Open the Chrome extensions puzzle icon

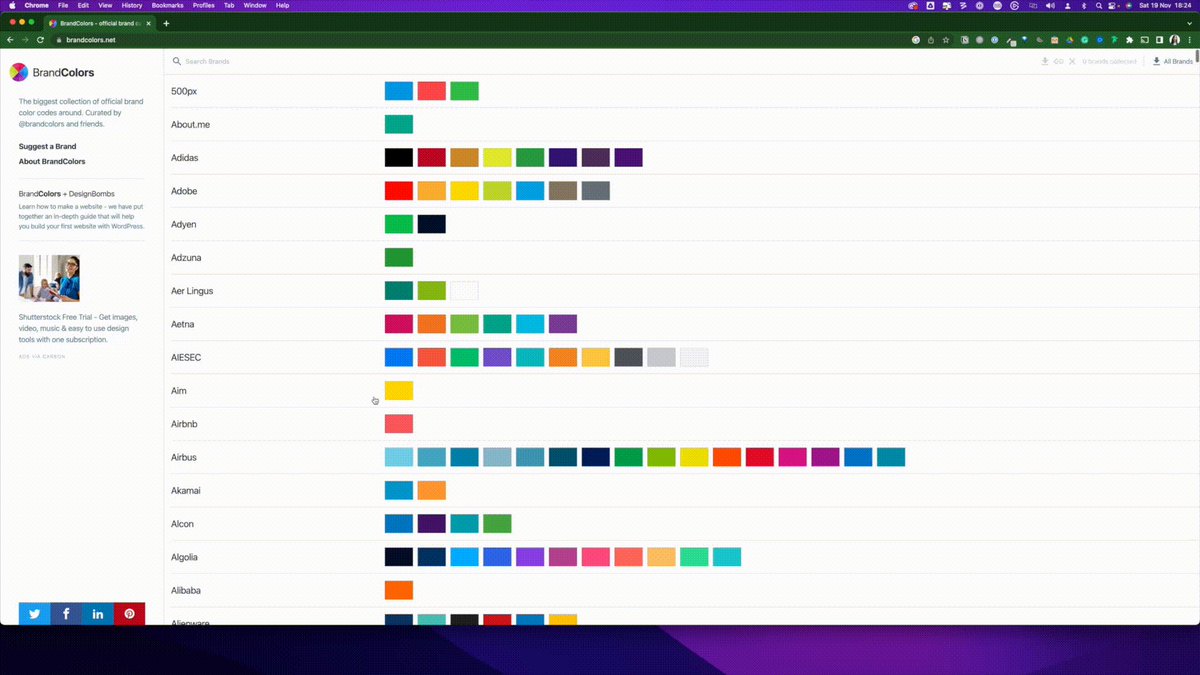click(1130, 40)
